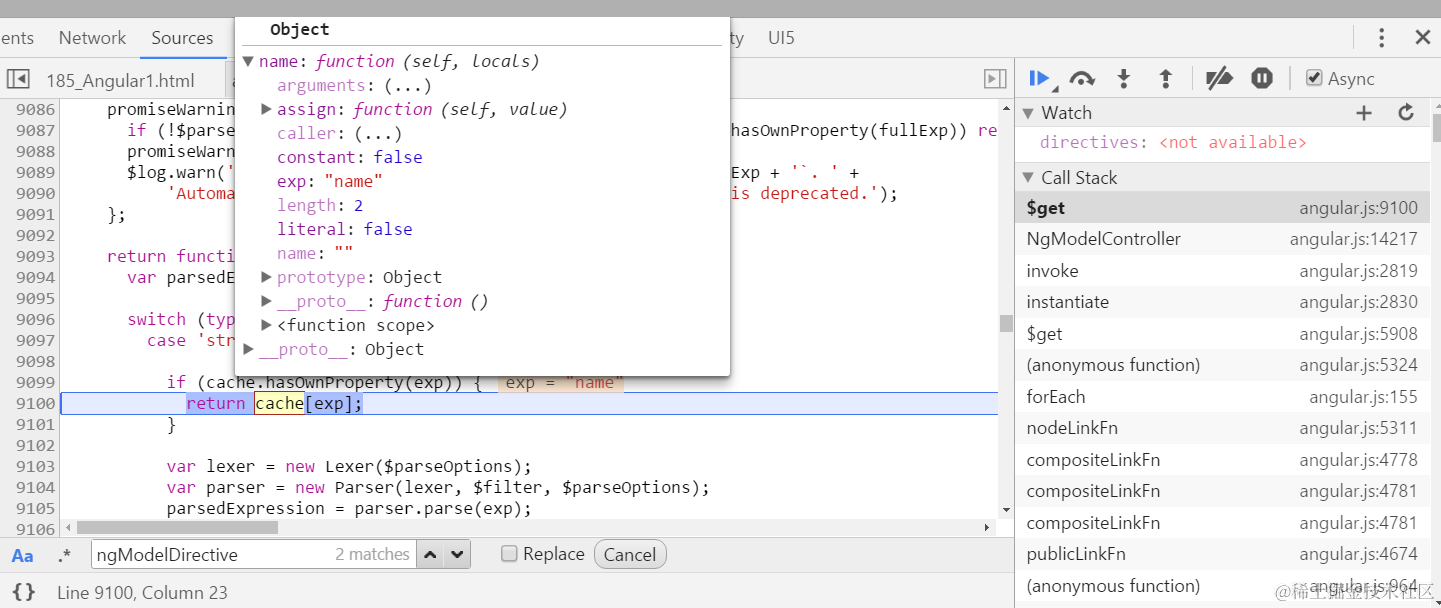Expand the prototype: Object entry
This screenshot has width=1441, height=608.
click(x=266, y=278)
